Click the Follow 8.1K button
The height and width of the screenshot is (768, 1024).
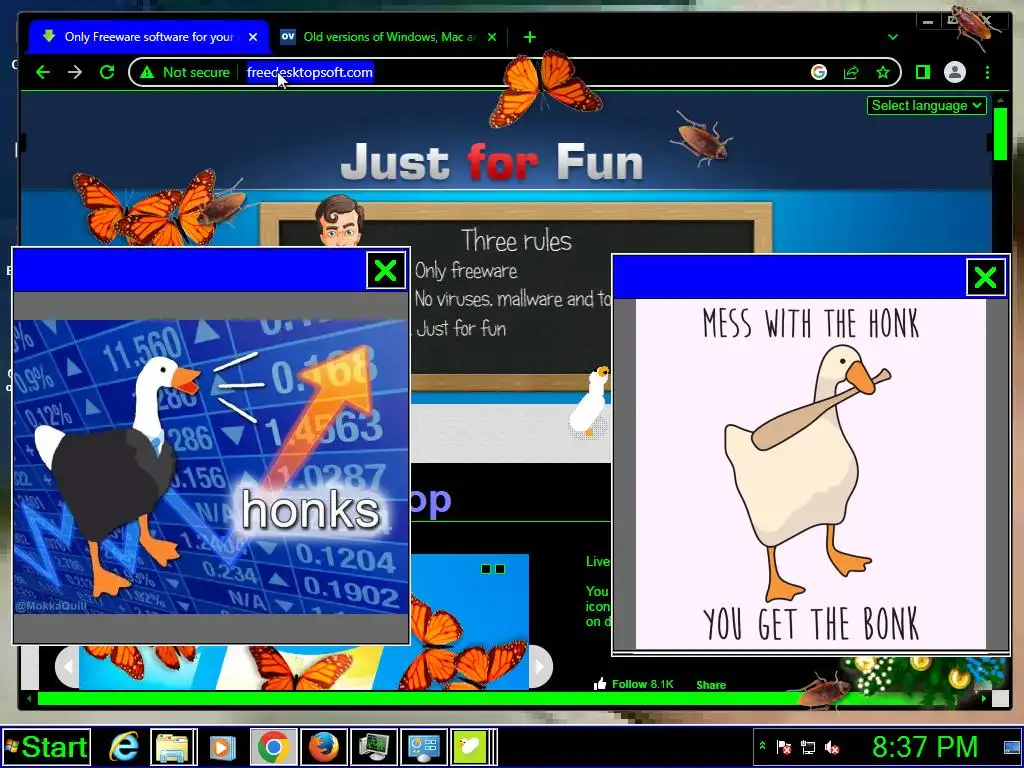click(x=633, y=684)
